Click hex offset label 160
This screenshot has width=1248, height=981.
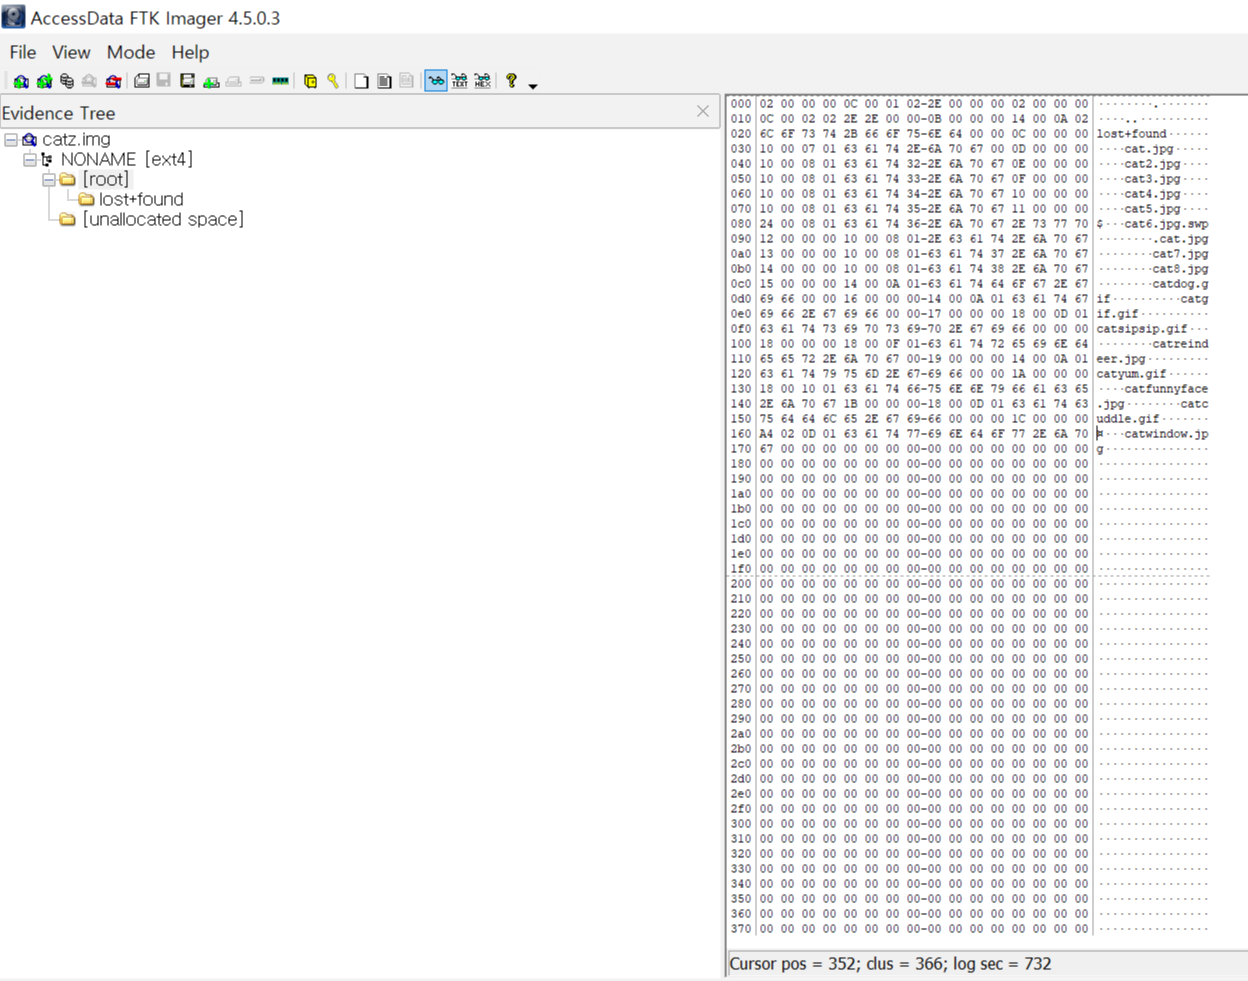tap(740, 434)
